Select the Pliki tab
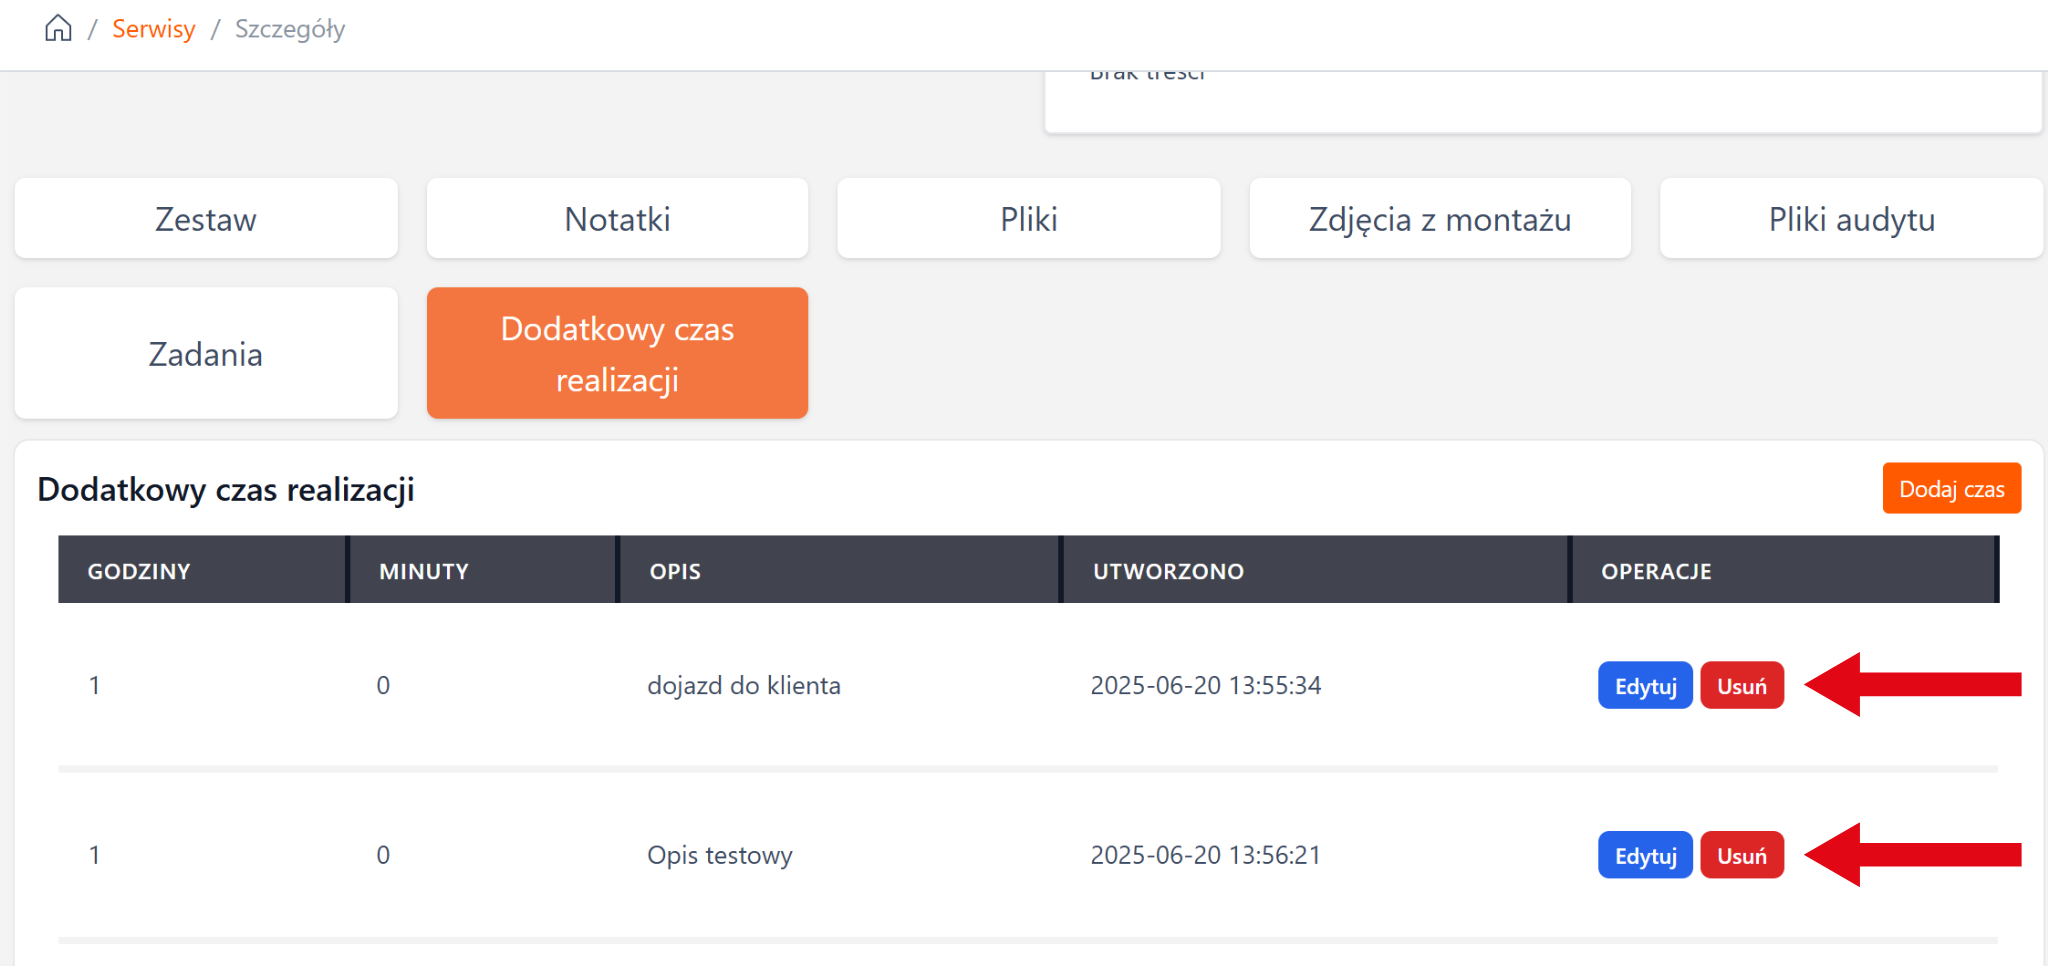Image resolution: width=2048 pixels, height=966 pixels. coord(1028,219)
